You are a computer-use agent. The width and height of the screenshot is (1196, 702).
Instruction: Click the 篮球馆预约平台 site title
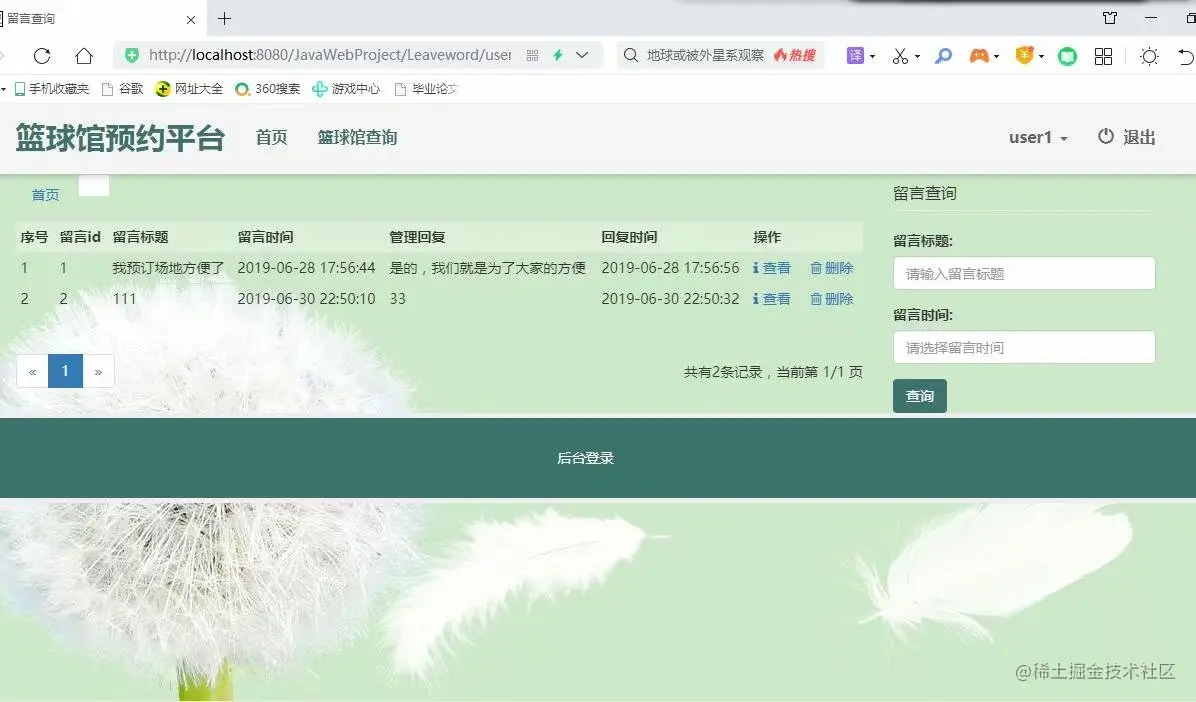point(121,137)
